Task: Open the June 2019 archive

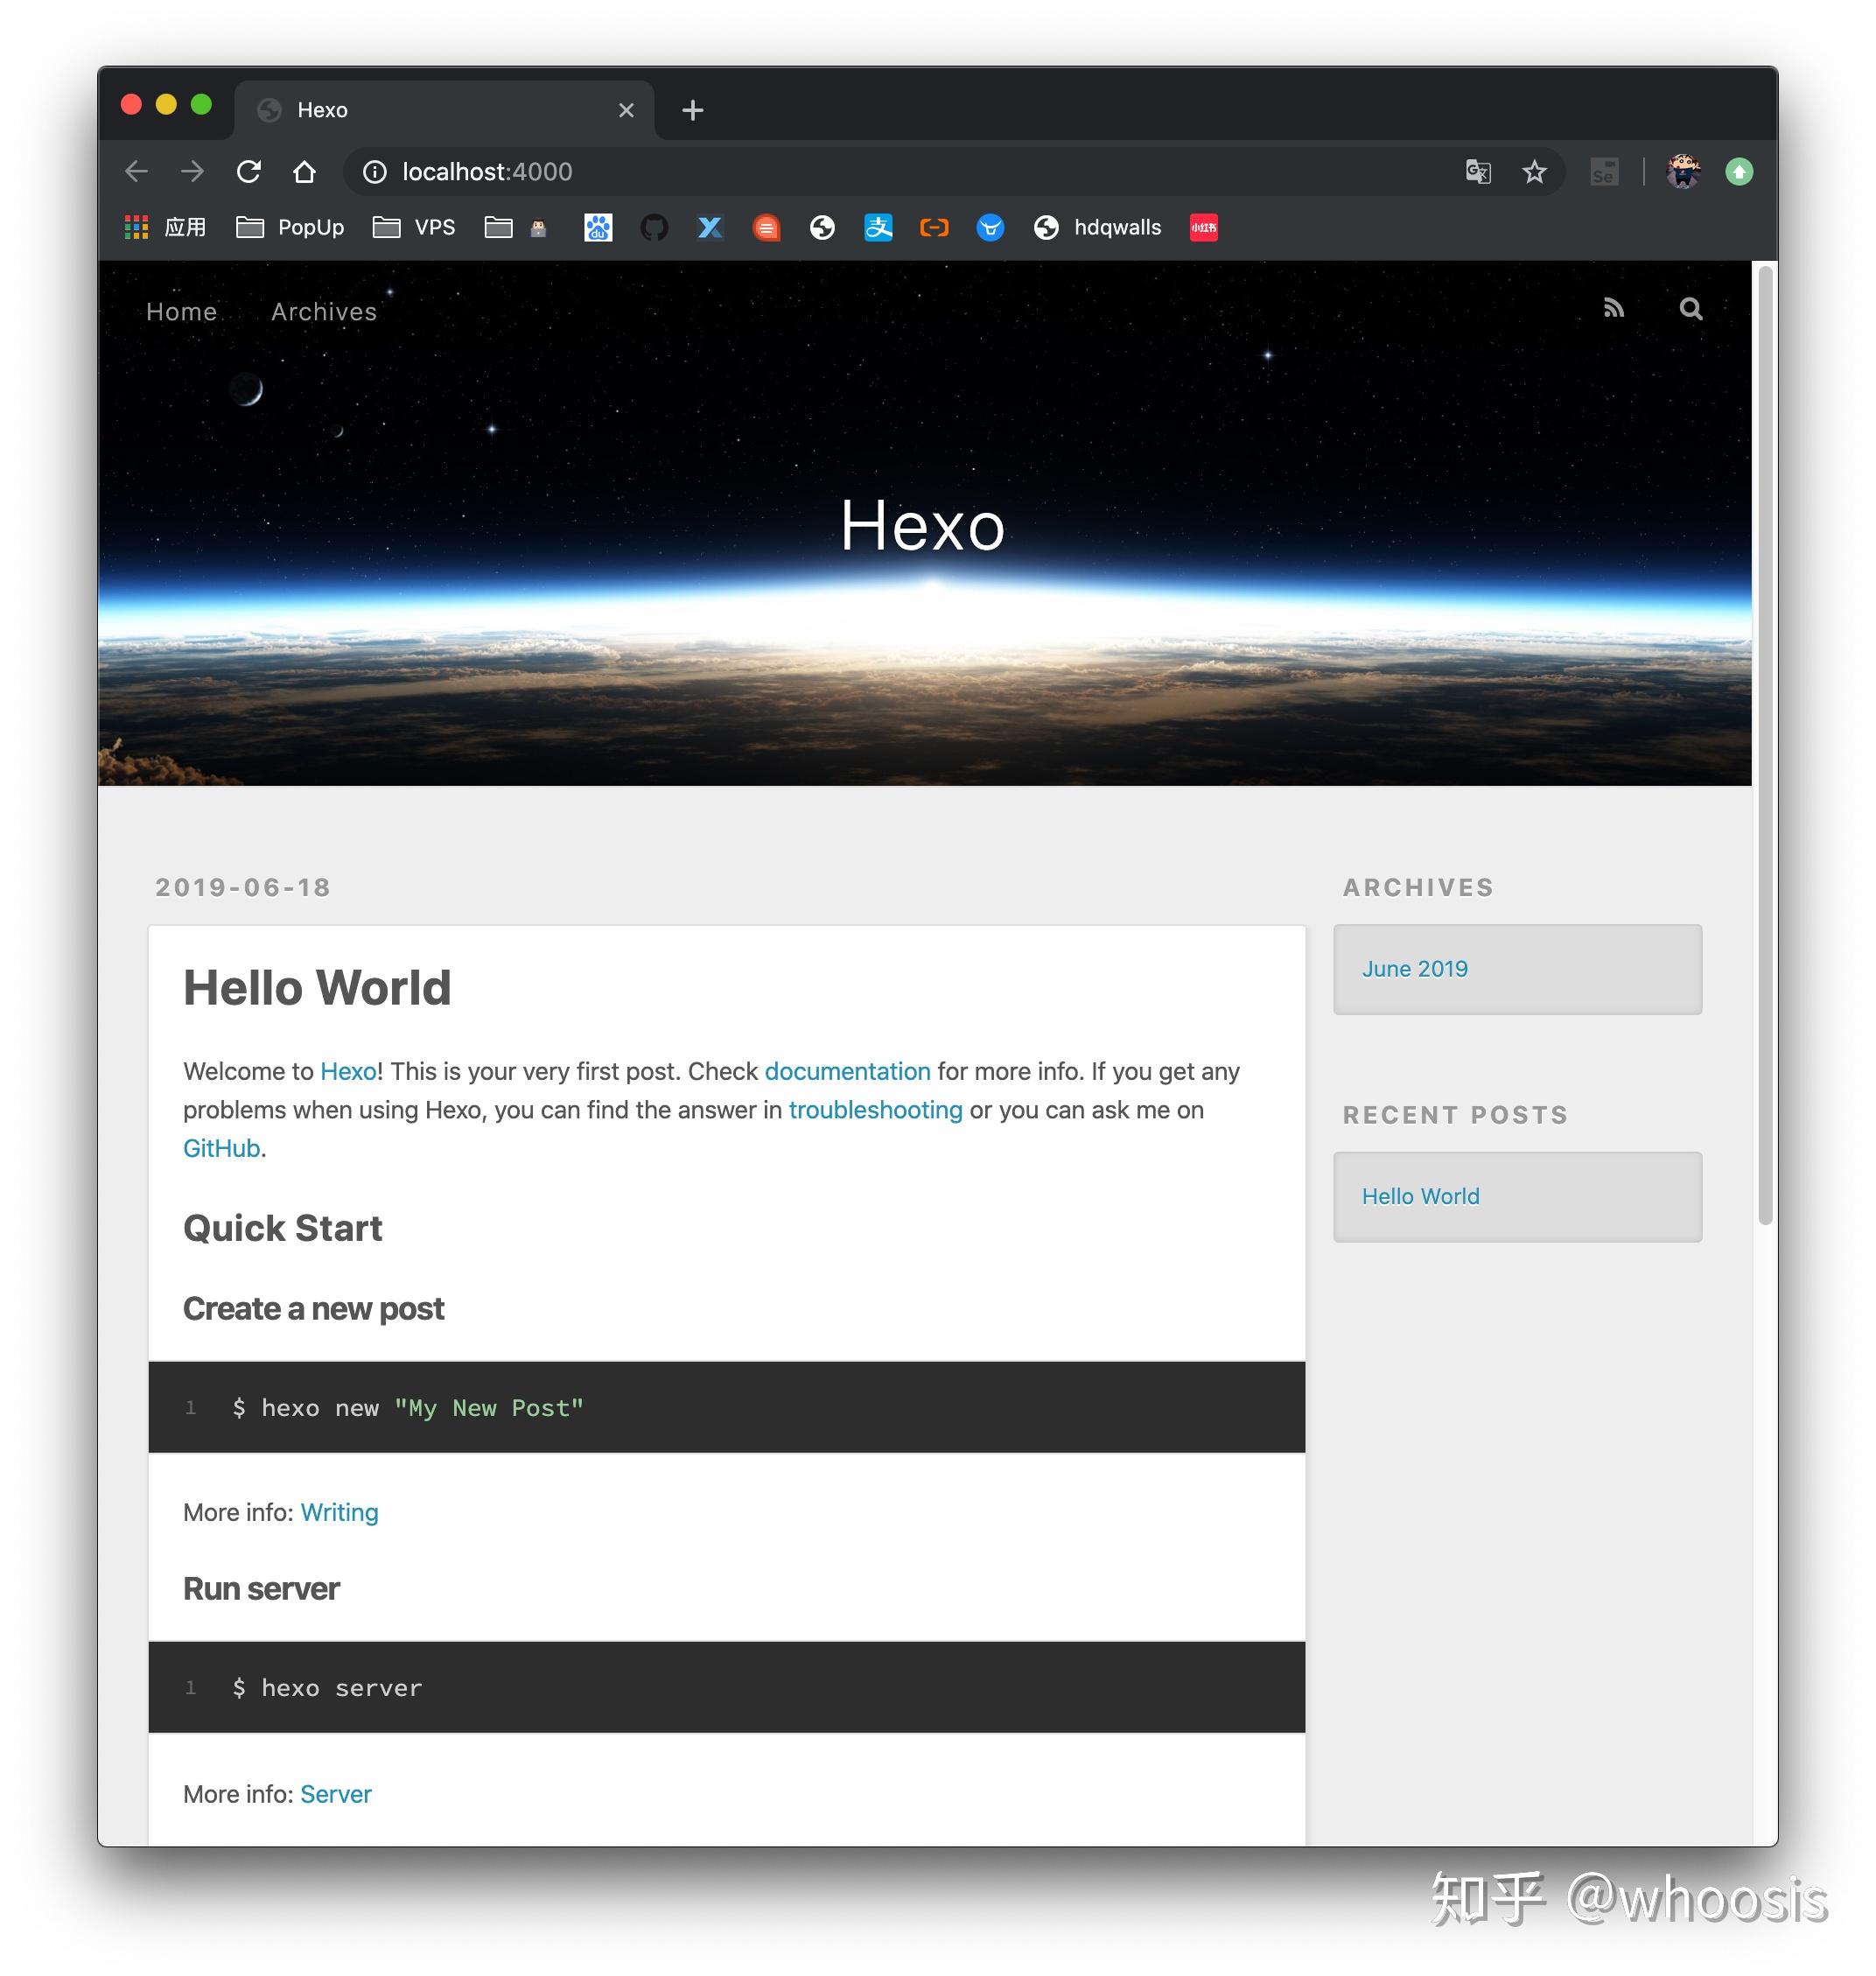Action: [1414, 968]
